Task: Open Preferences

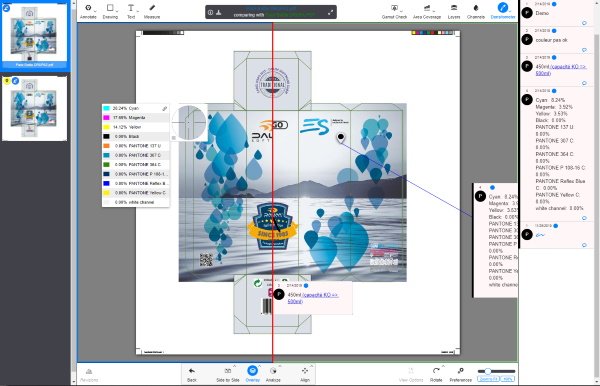Action: point(460,374)
